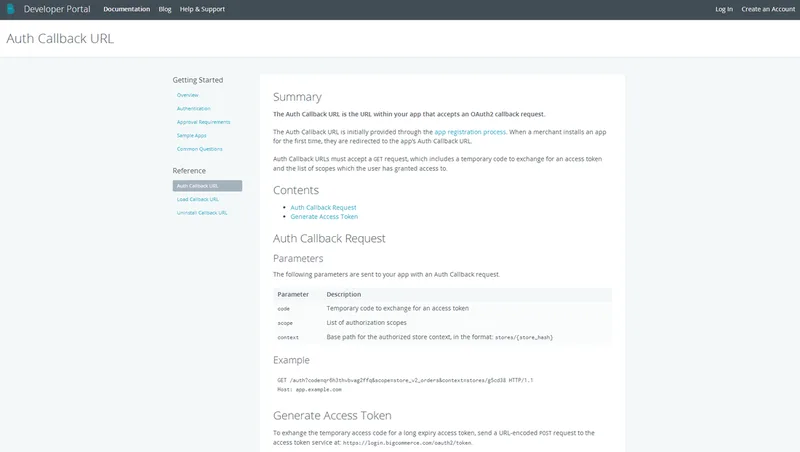This screenshot has width=800, height=452.
Task: Click the Log In link
Action: [x=723, y=9]
